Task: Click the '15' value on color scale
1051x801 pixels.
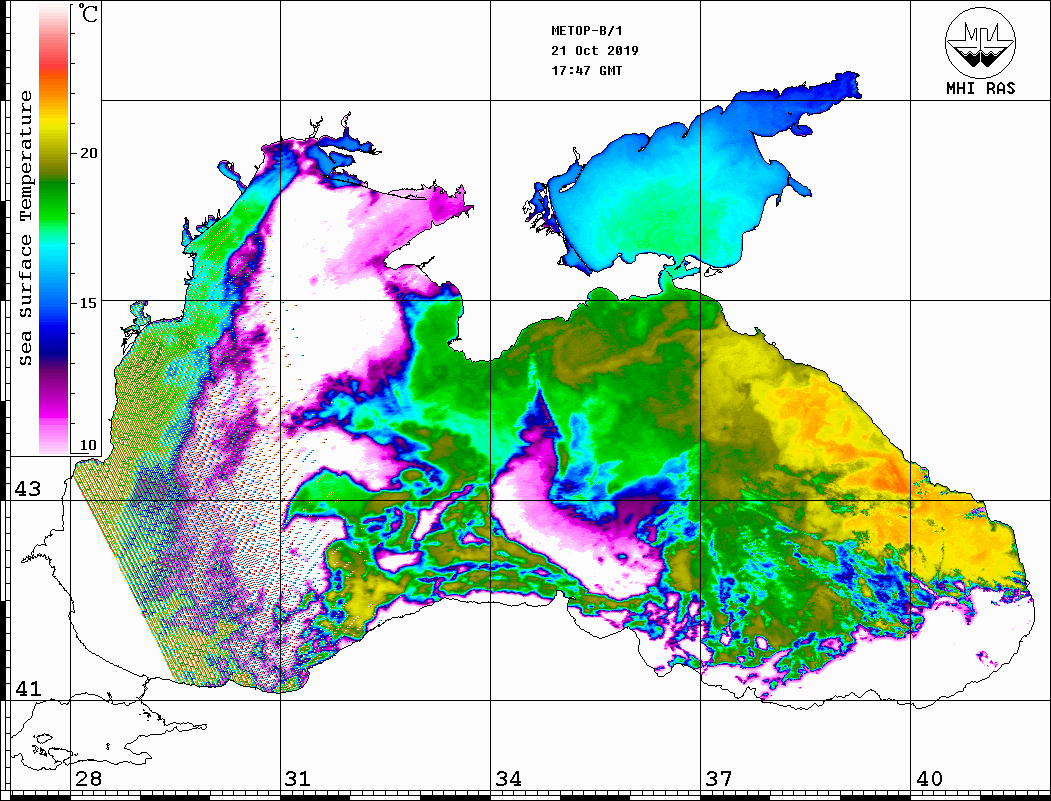Action: coord(88,302)
